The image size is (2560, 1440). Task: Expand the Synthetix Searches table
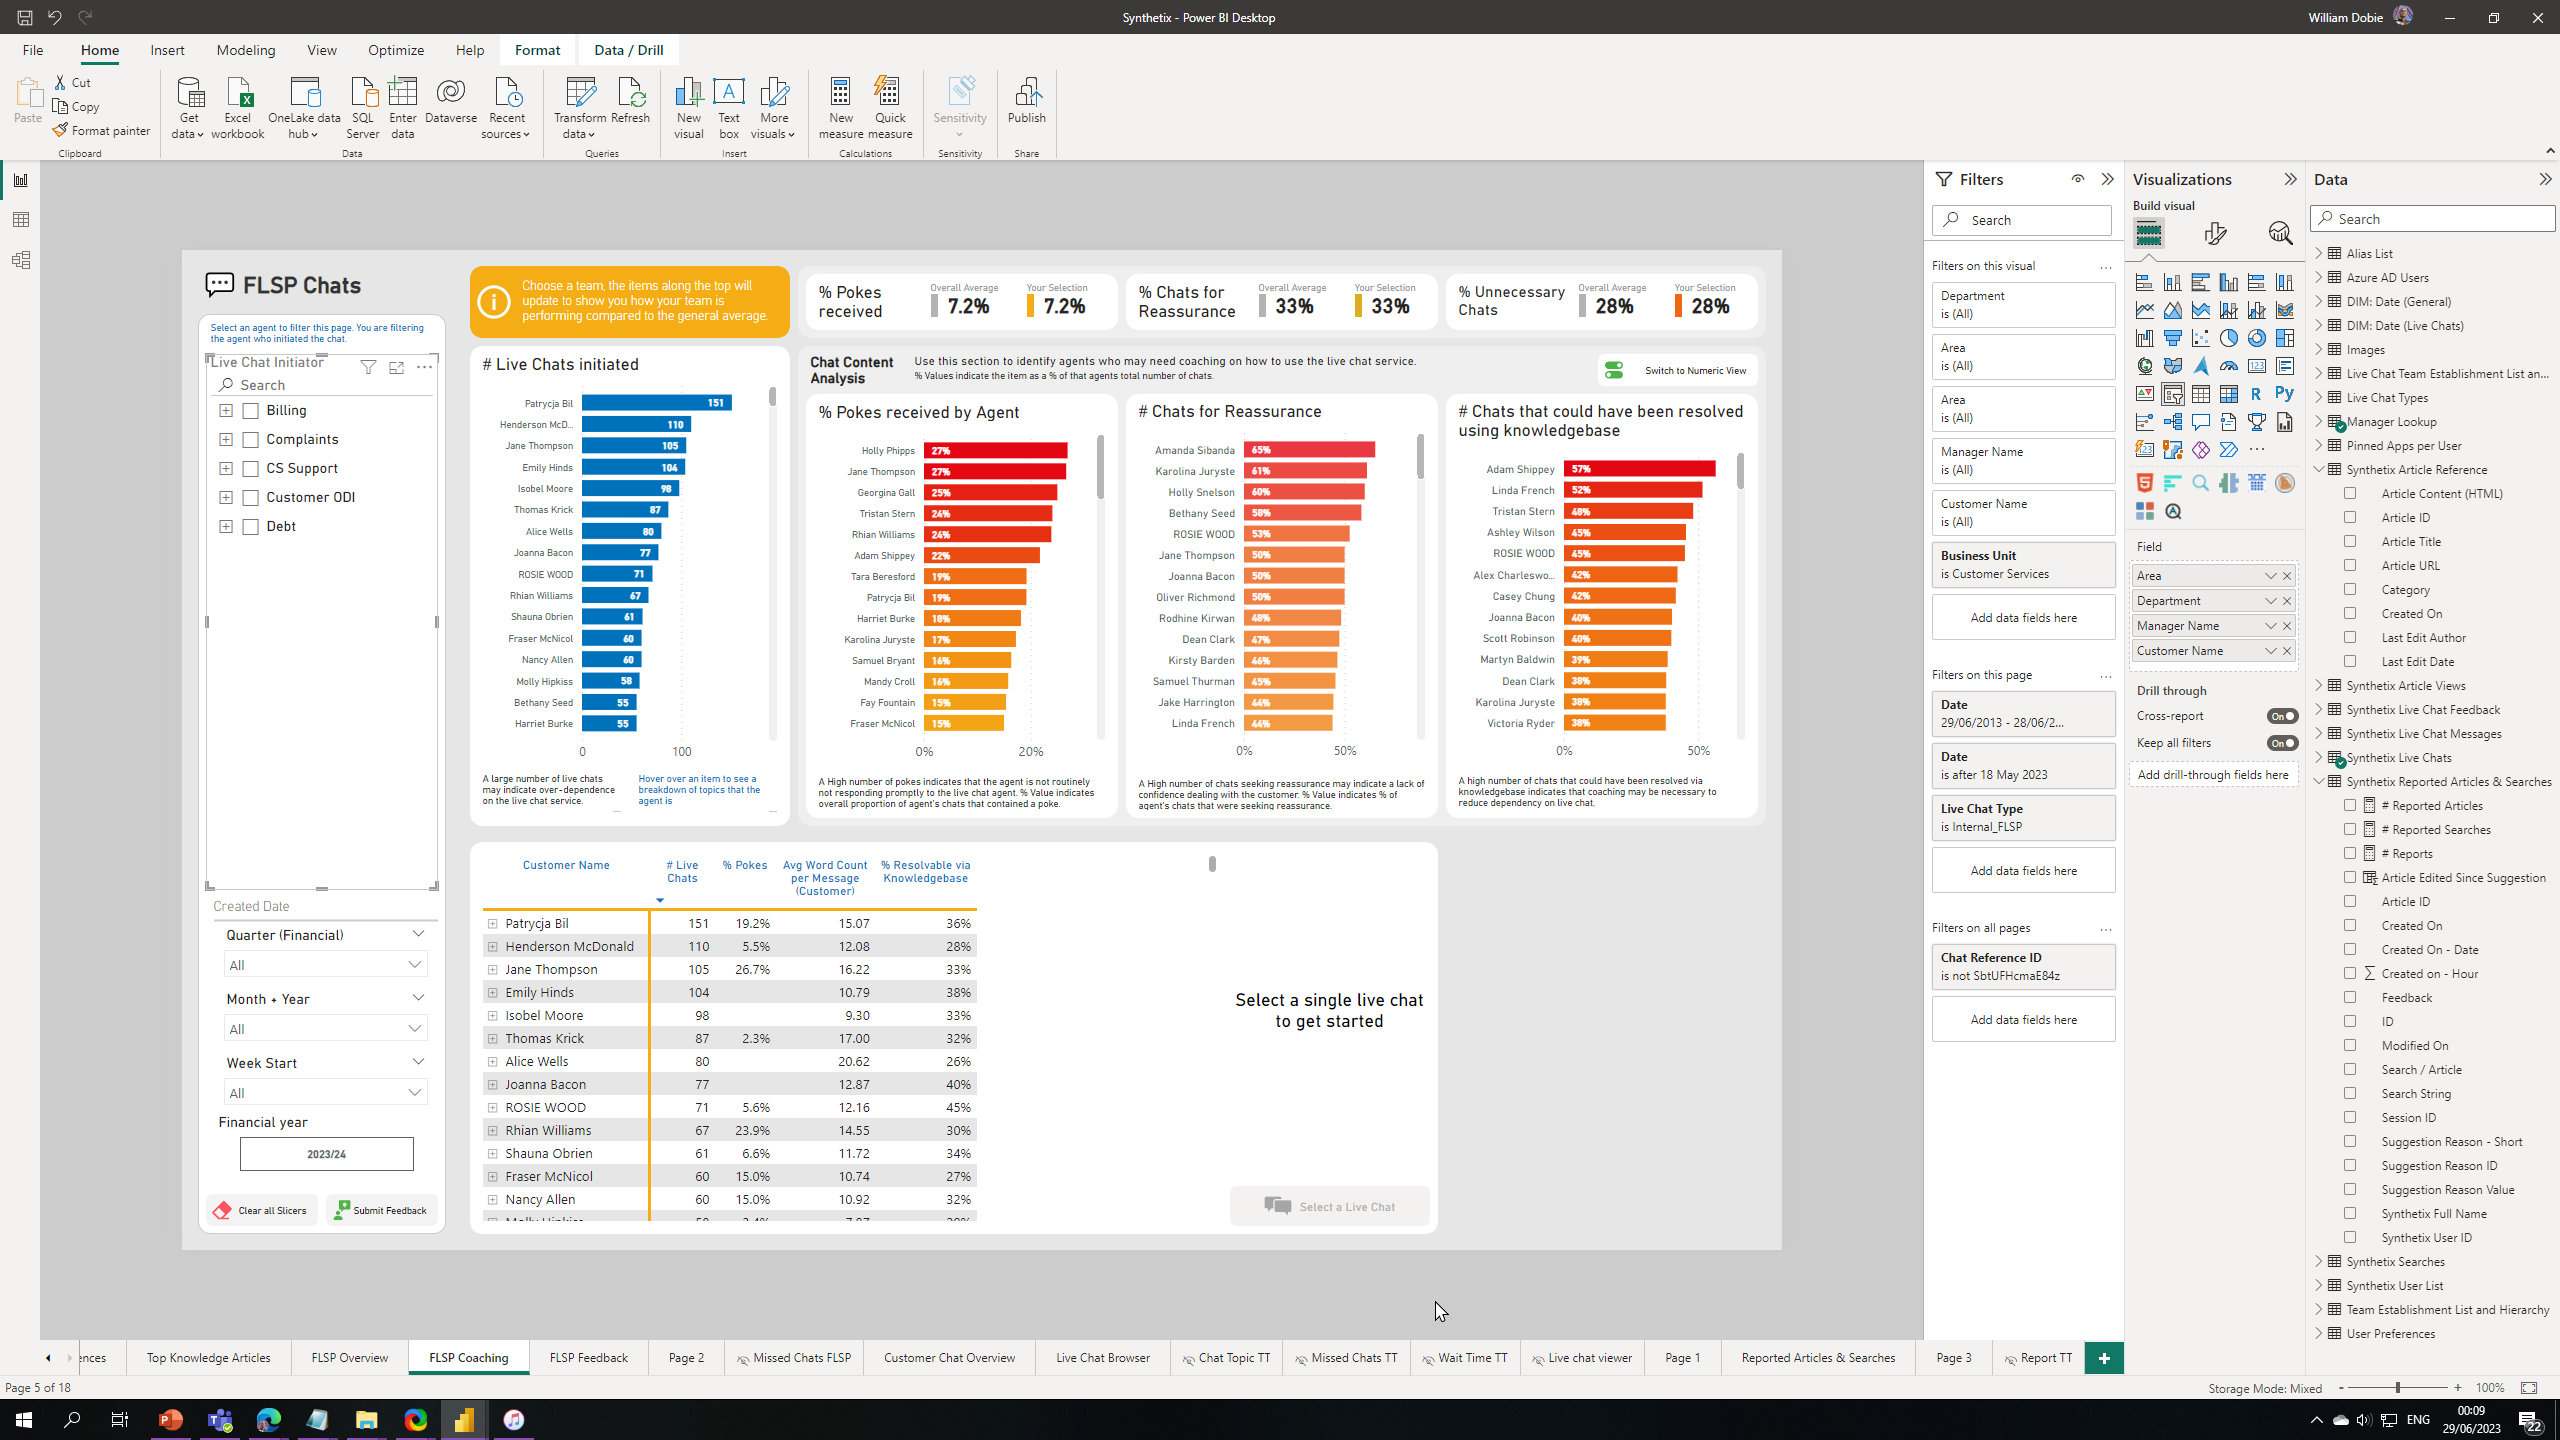click(x=2318, y=1261)
